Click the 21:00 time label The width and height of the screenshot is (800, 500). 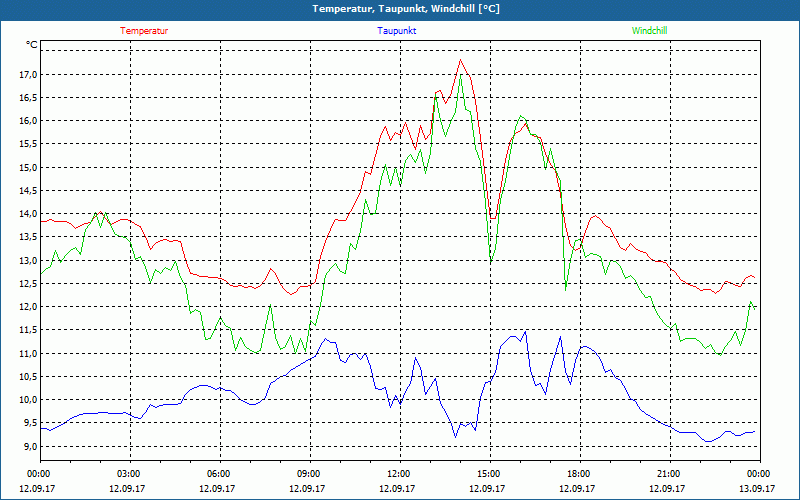[x=669, y=473]
